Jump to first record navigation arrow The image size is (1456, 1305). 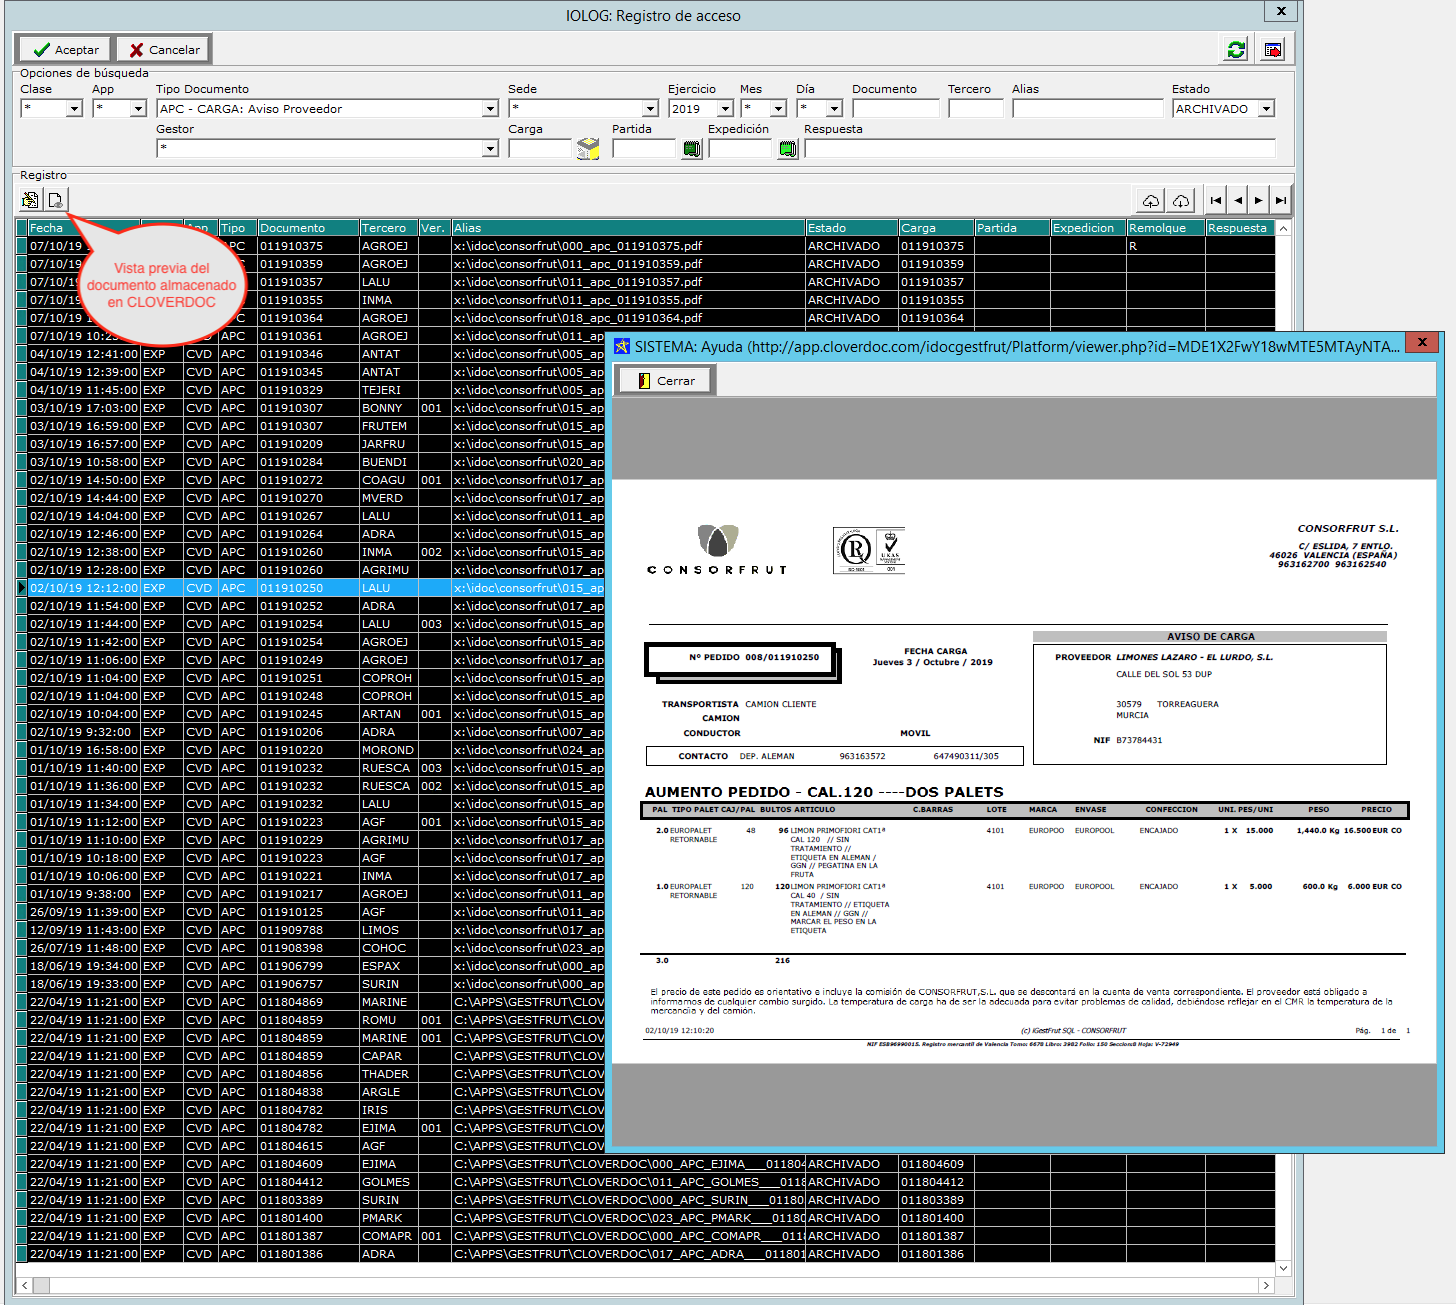tap(1216, 201)
